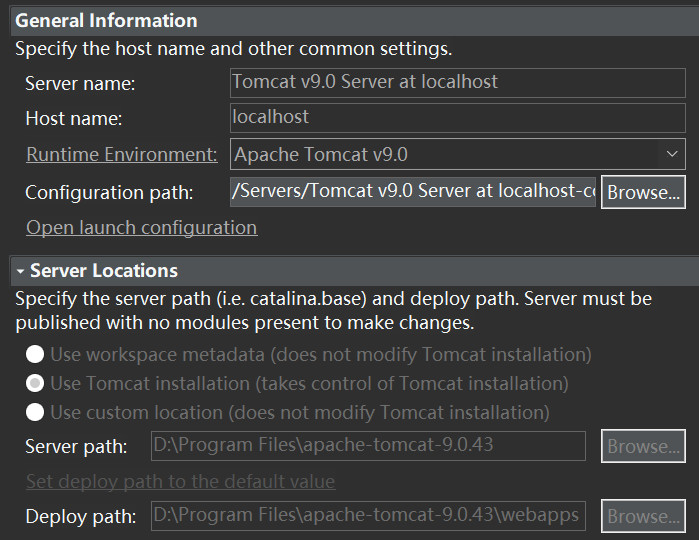Click the Server Locations section title
The height and width of the screenshot is (540, 699).
pyautogui.click(x=104, y=271)
